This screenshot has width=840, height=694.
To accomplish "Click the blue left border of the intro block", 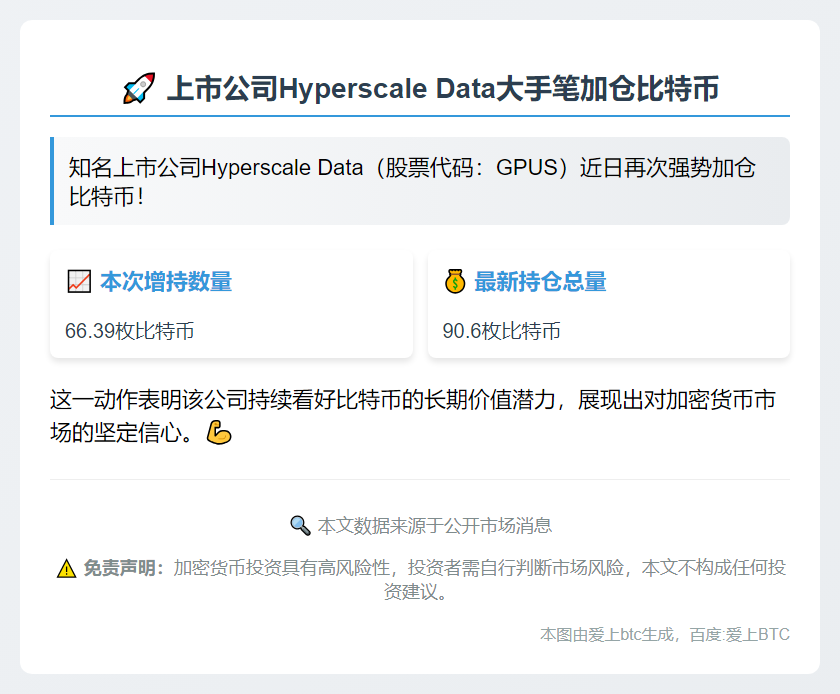I will [52, 181].
